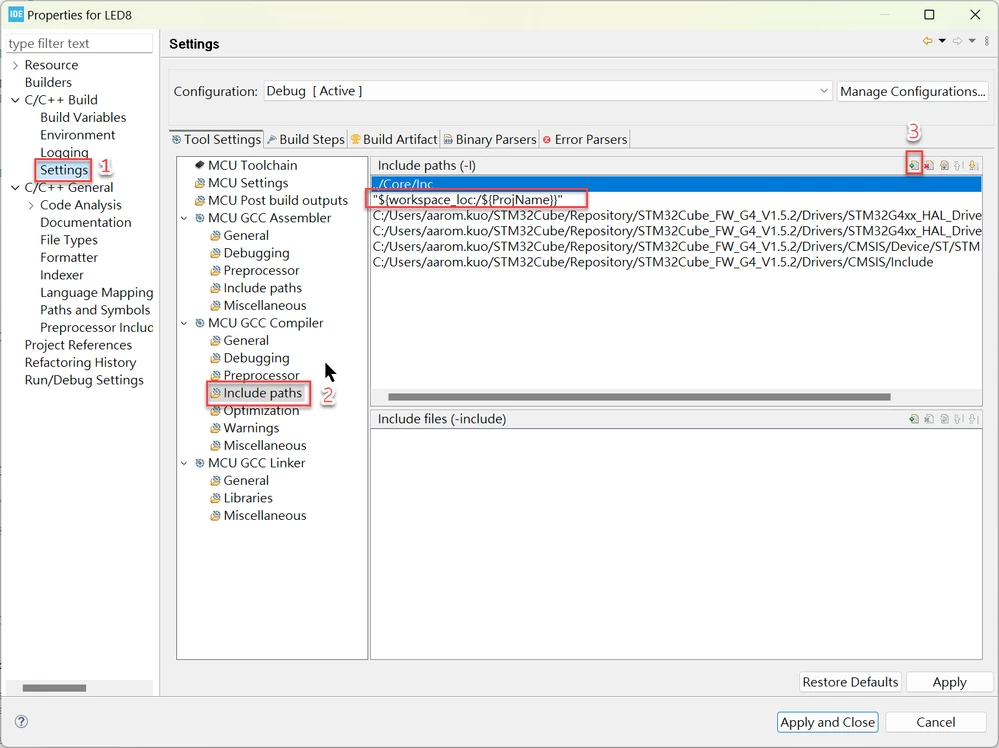
Task: Add a new include path entry
Action: 914,166
